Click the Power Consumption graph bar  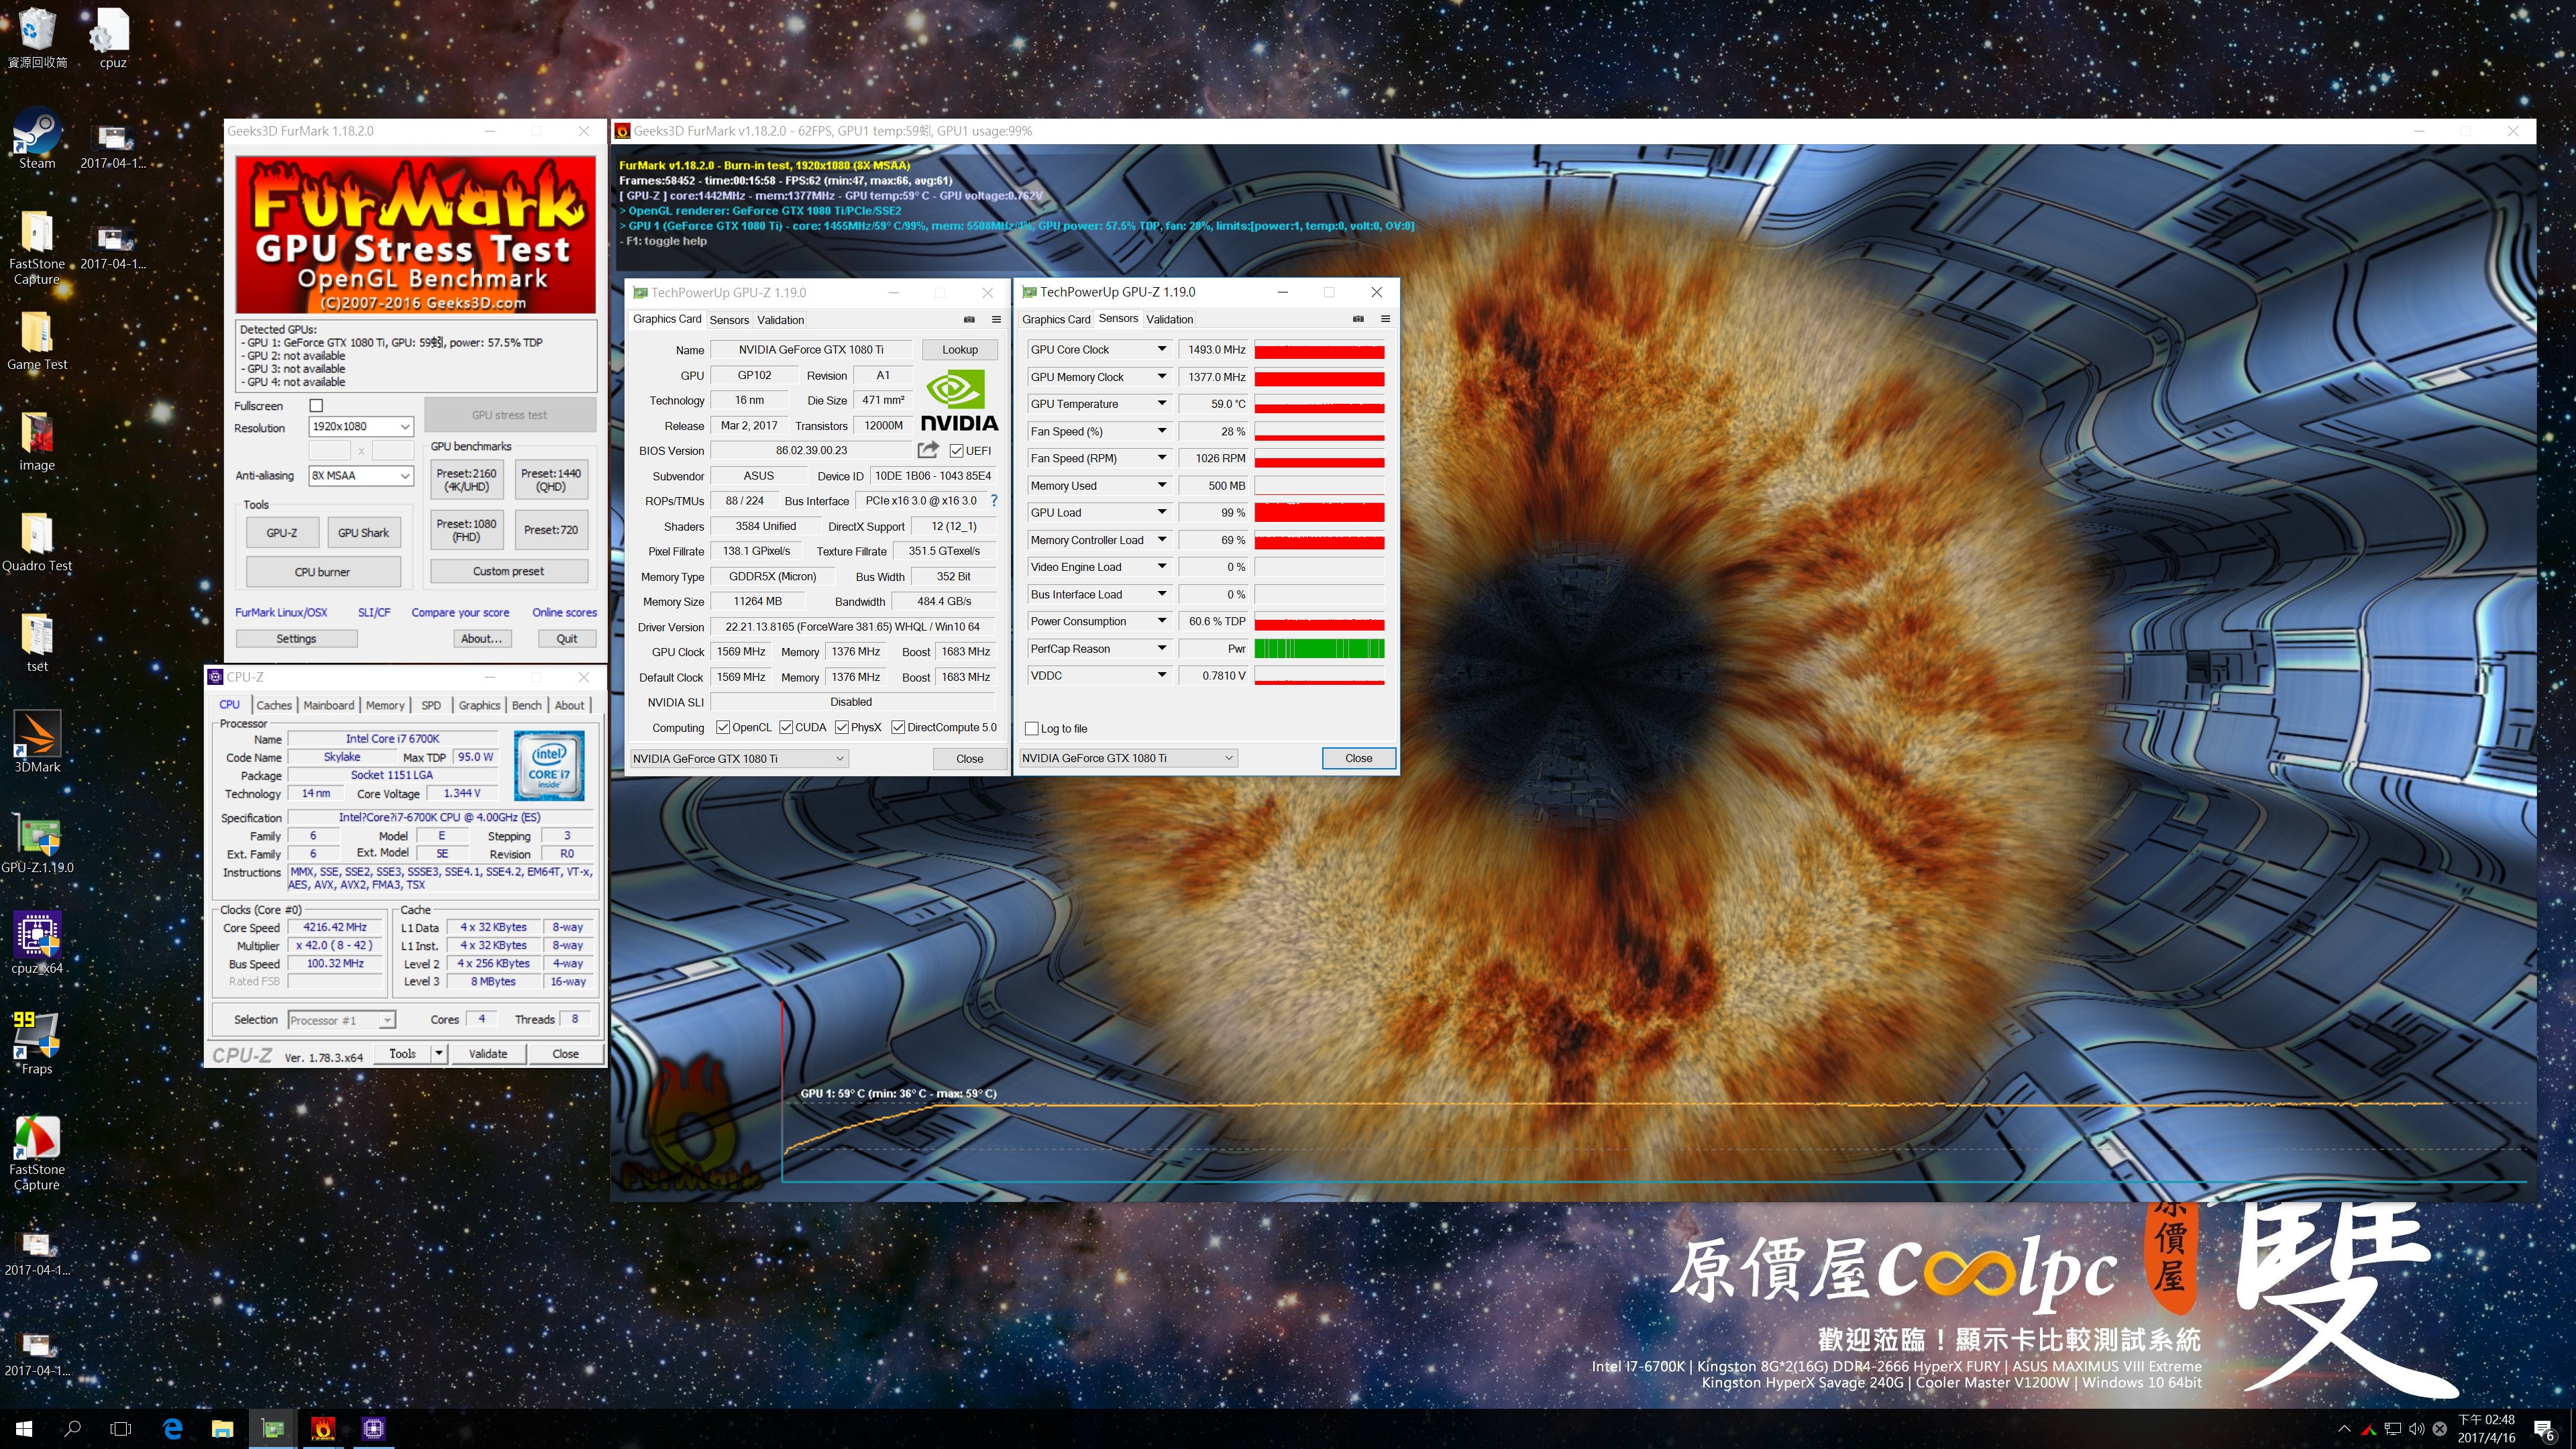(1319, 621)
